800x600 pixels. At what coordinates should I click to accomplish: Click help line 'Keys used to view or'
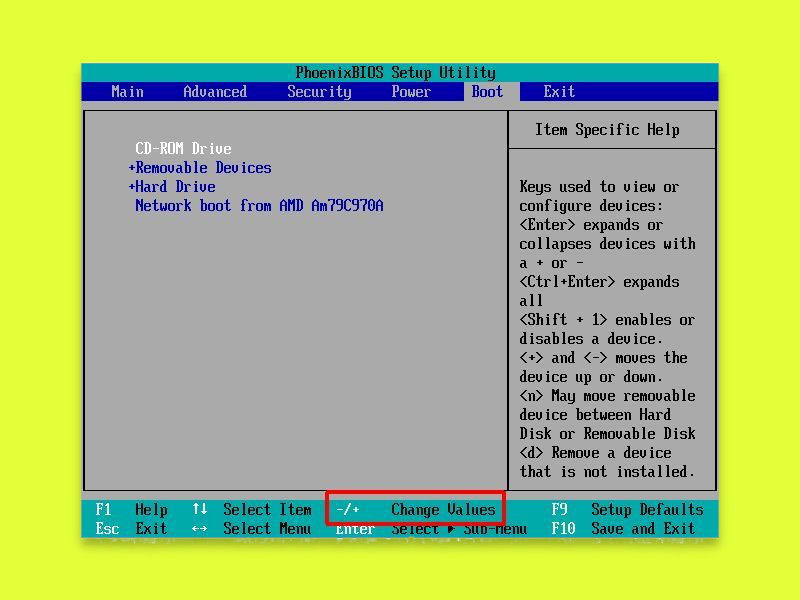click(x=599, y=187)
